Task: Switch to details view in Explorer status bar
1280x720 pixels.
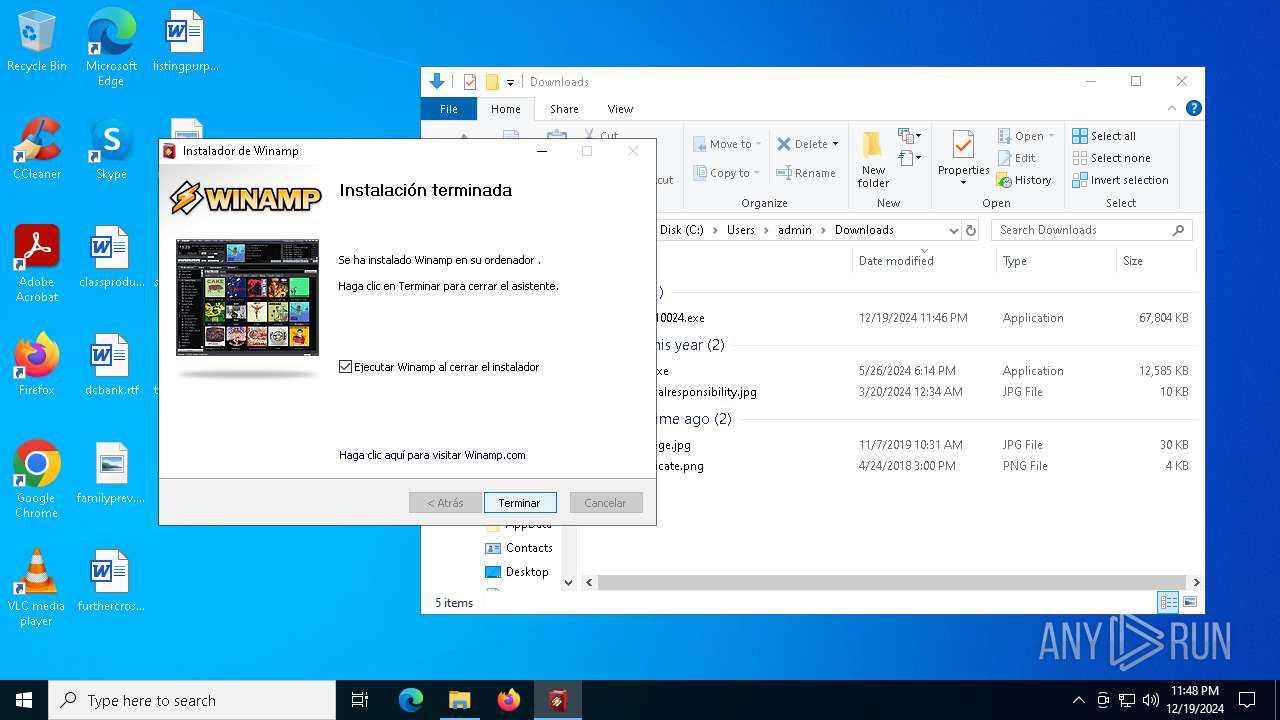Action: tap(1168, 602)
